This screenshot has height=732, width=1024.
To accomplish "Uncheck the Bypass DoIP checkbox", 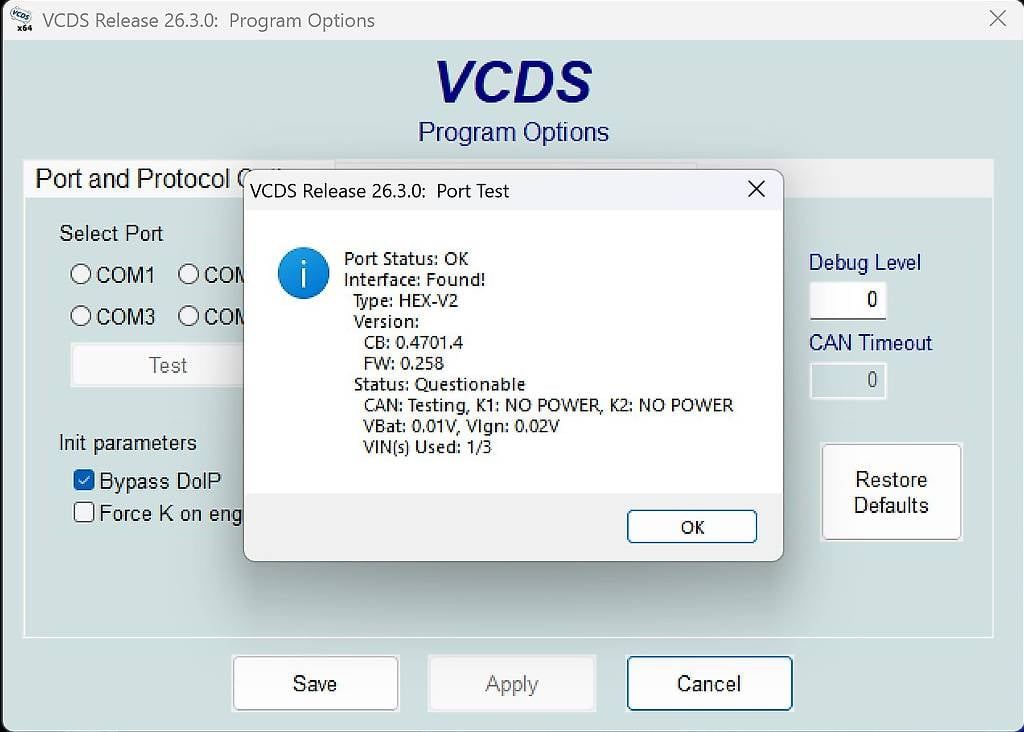I will [84, 480].
